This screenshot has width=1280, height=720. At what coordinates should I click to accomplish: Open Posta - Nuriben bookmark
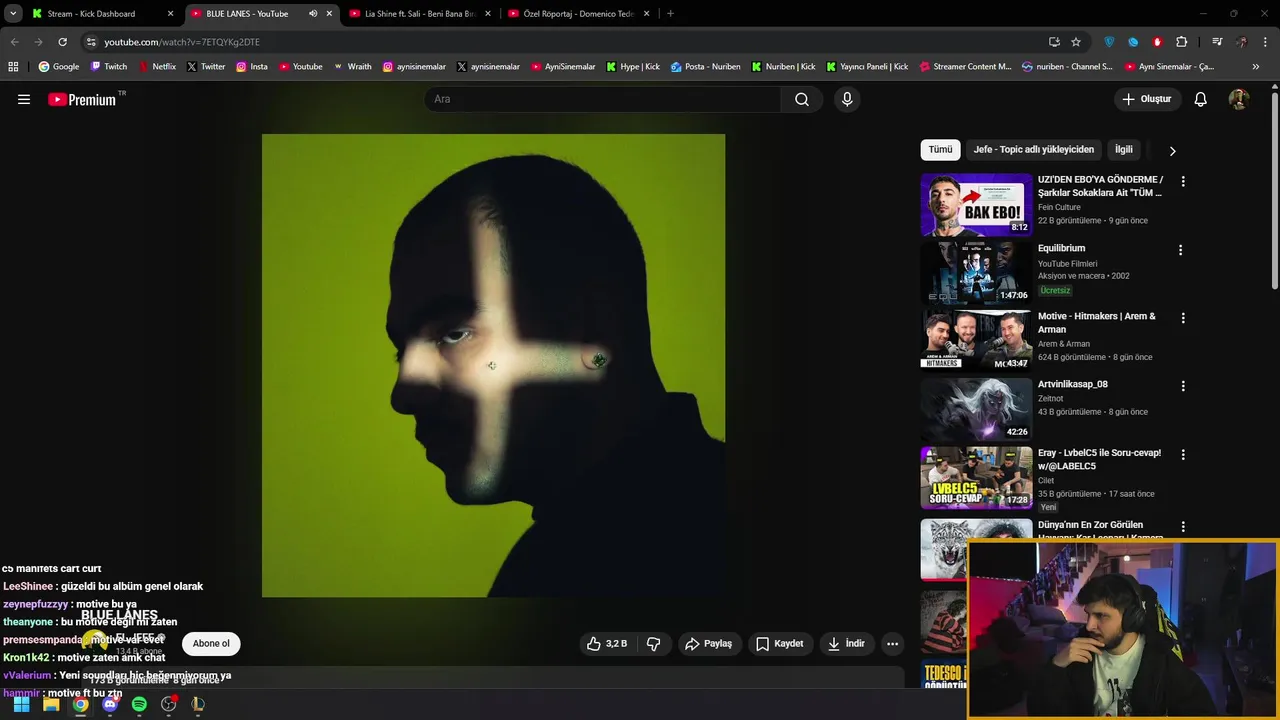tap(705, 67)
